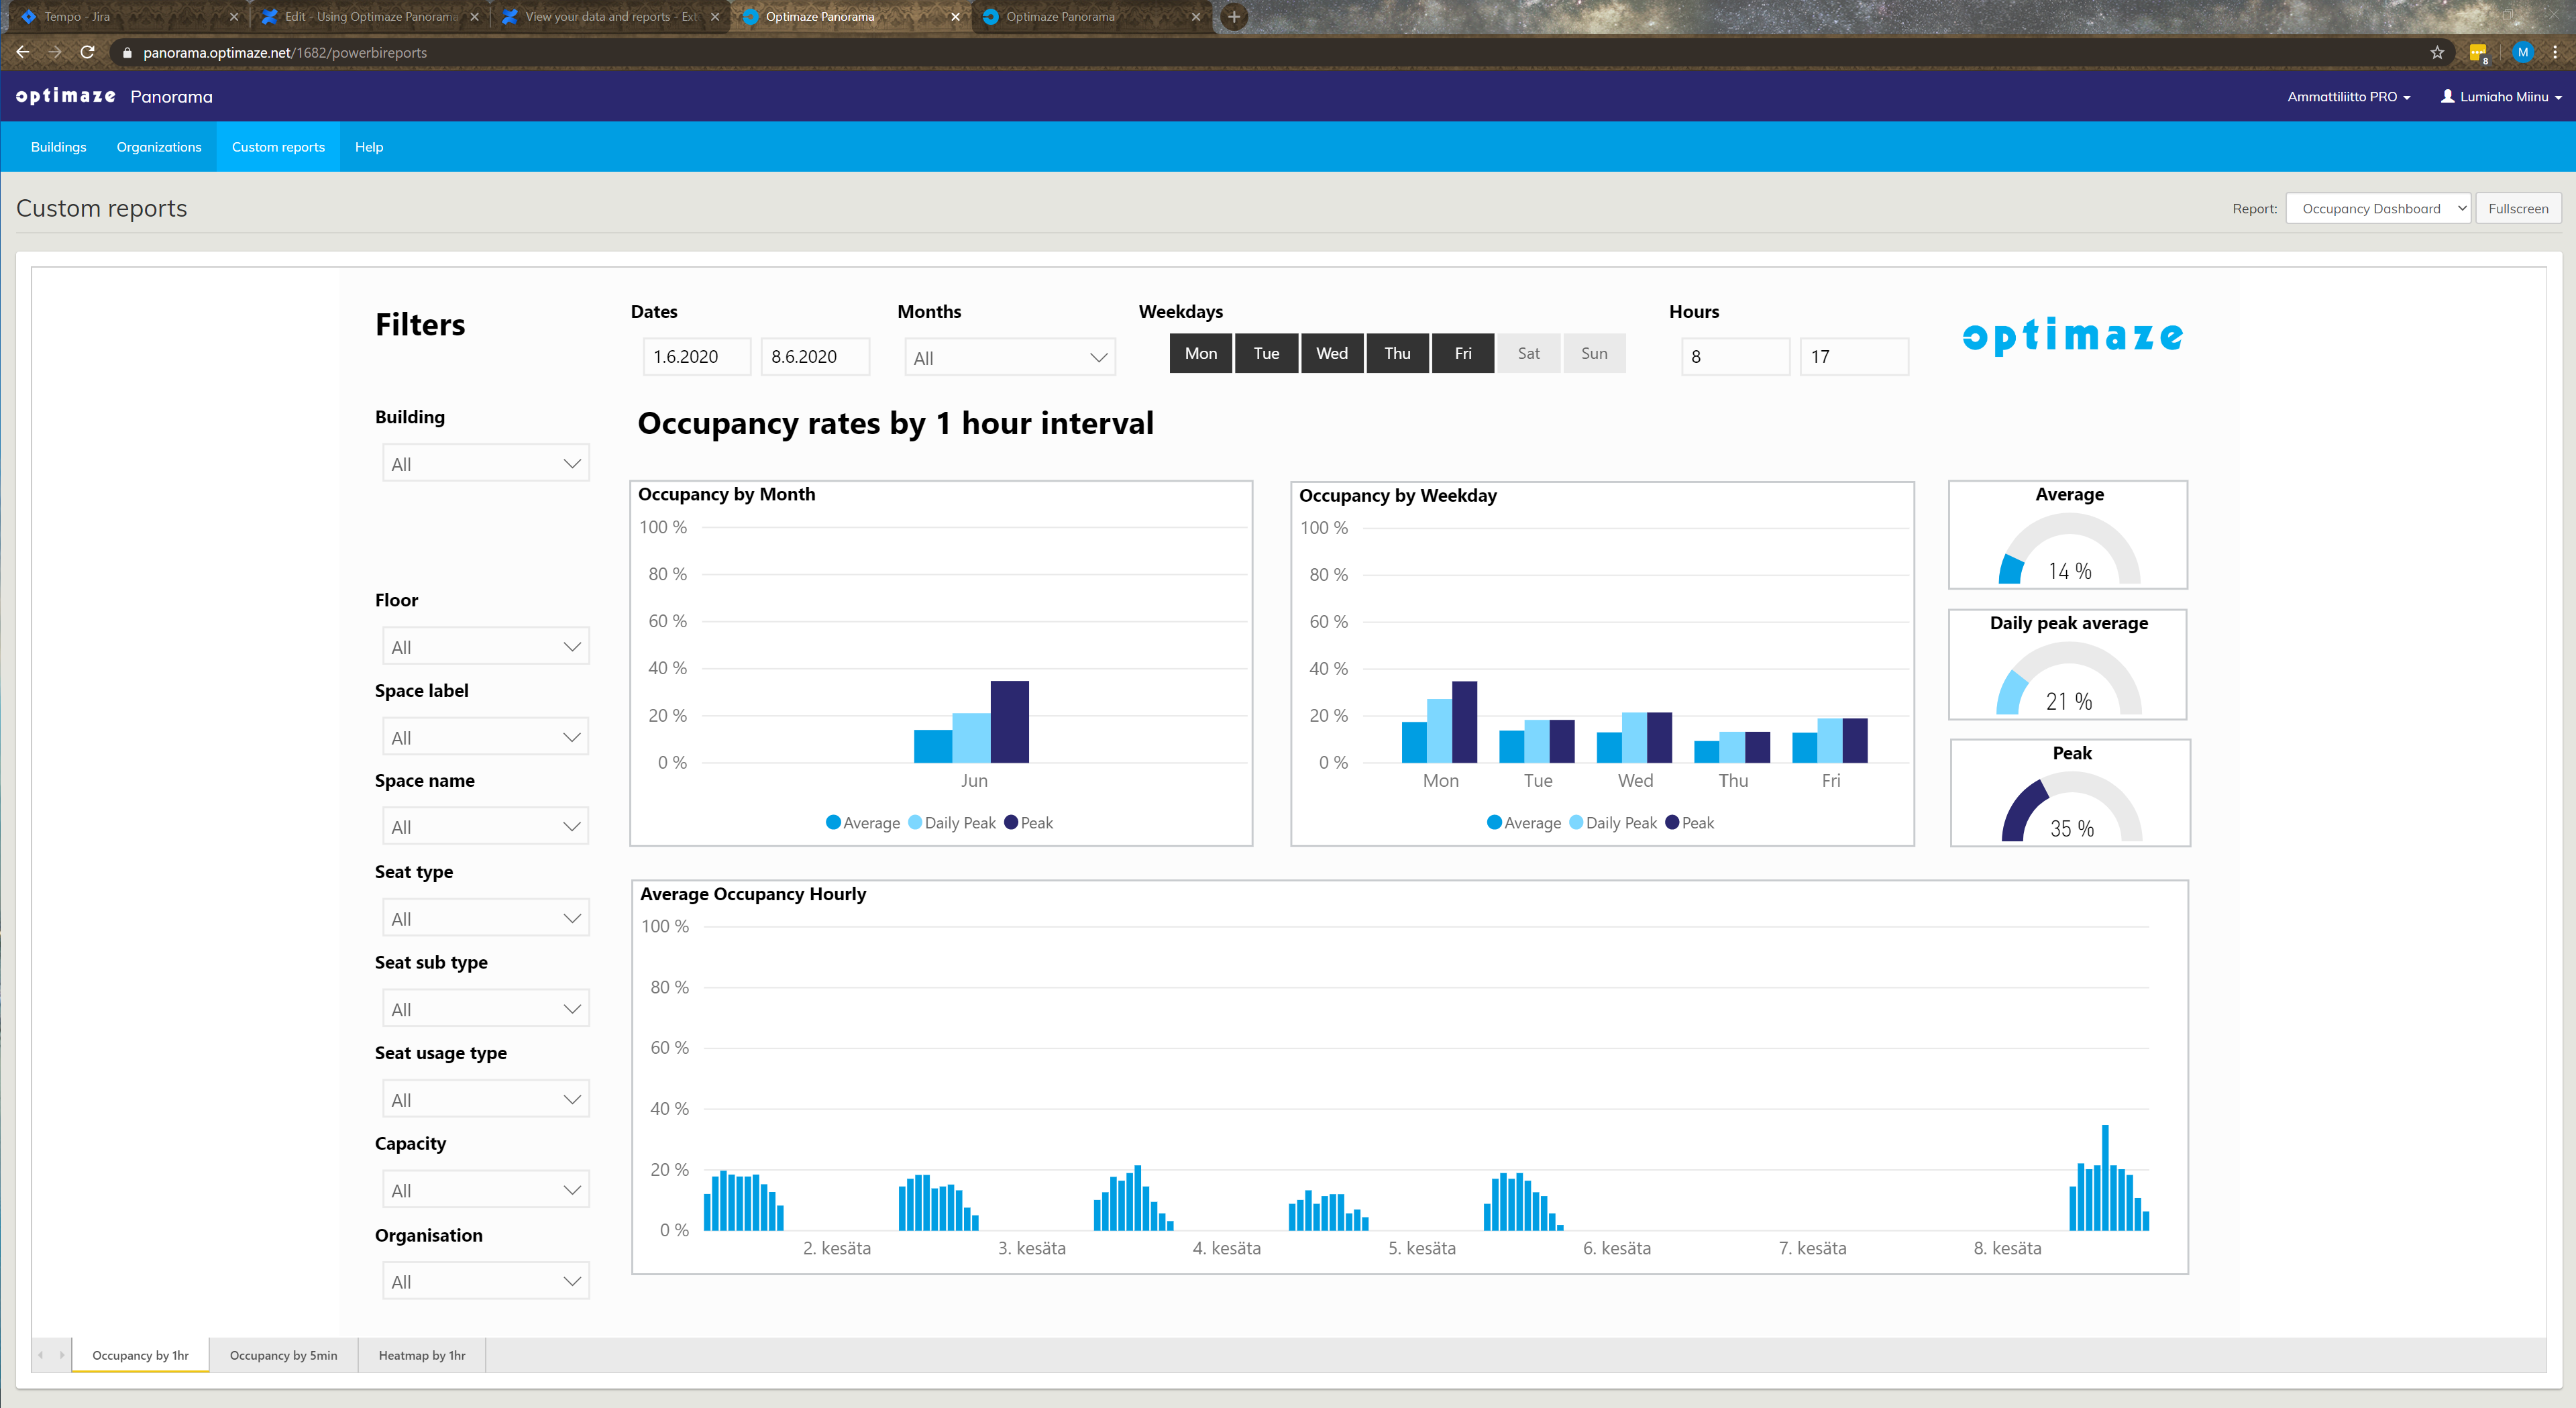Toggle the Sat weekday filter
Image resolution: width=2576 pixels, height=1408 pixels.
(1528, 353)
